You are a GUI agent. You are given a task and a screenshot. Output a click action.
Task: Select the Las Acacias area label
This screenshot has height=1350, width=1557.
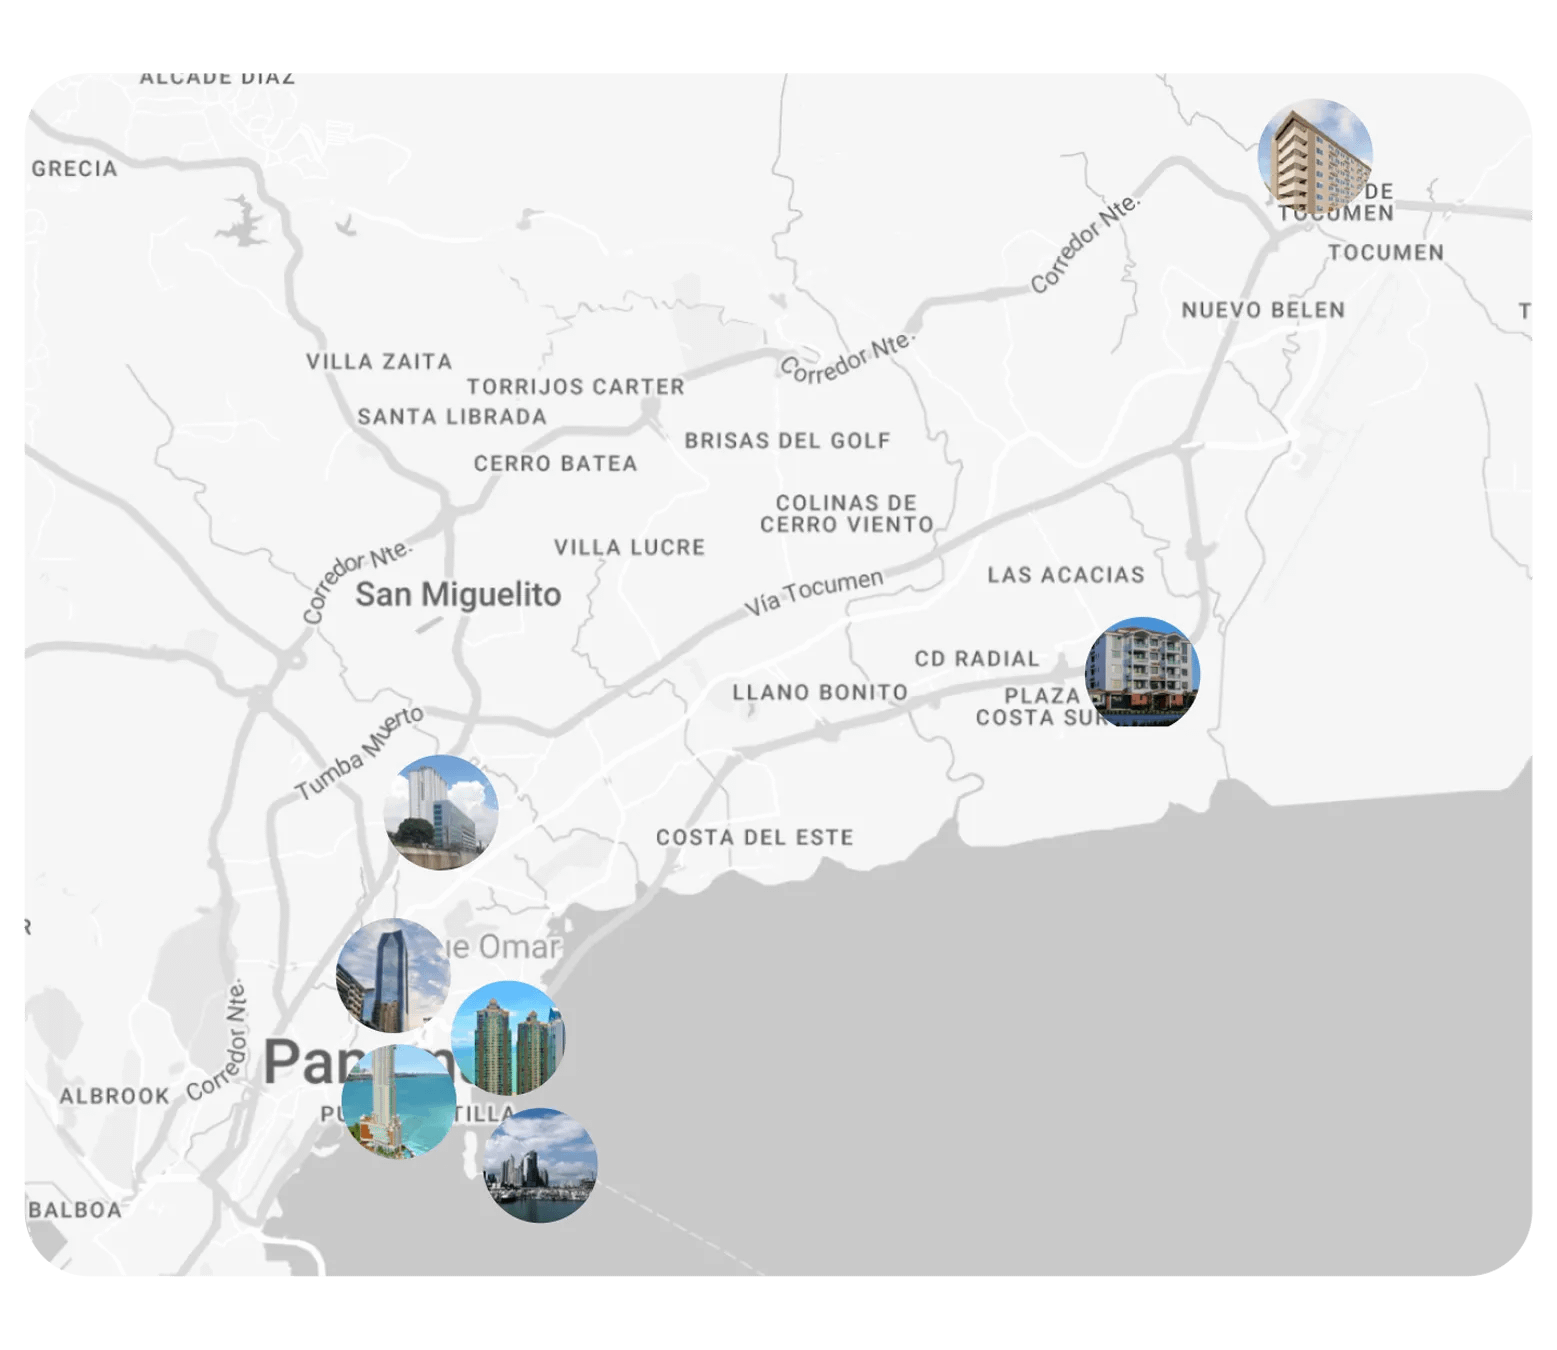point(1065,575)
